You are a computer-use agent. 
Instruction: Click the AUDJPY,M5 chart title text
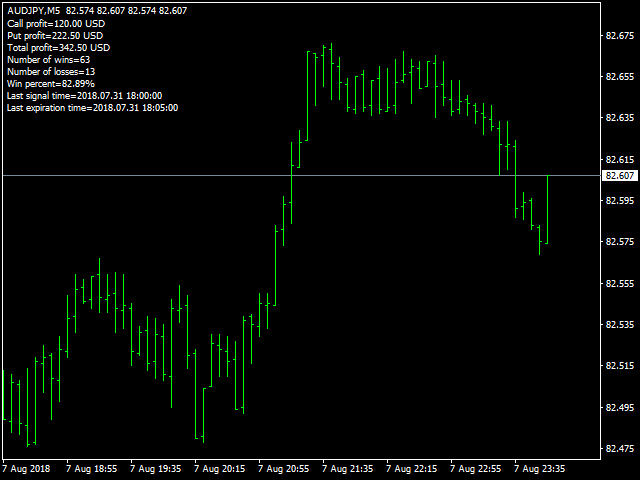[33, 11]
